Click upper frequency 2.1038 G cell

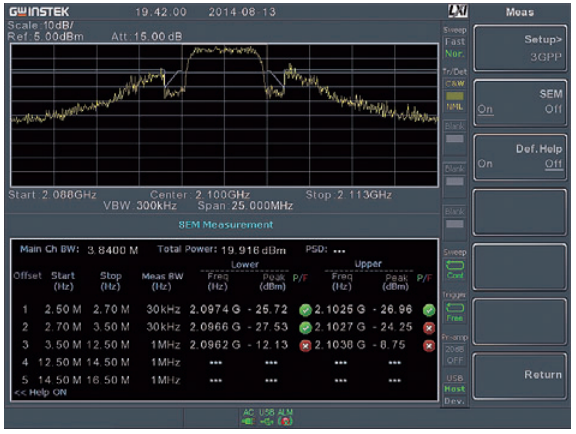pos(340,345)
